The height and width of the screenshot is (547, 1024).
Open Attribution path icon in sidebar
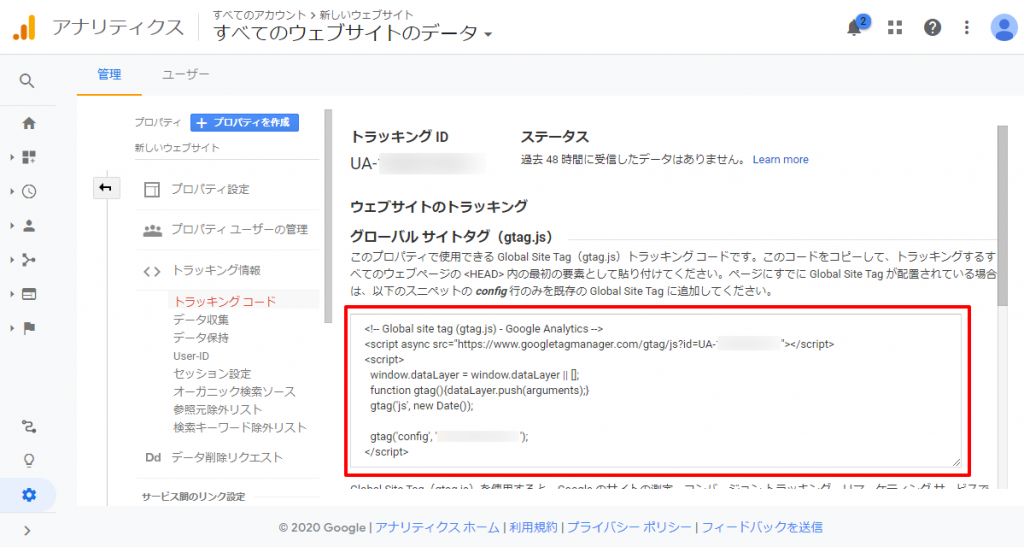(29, 427)
